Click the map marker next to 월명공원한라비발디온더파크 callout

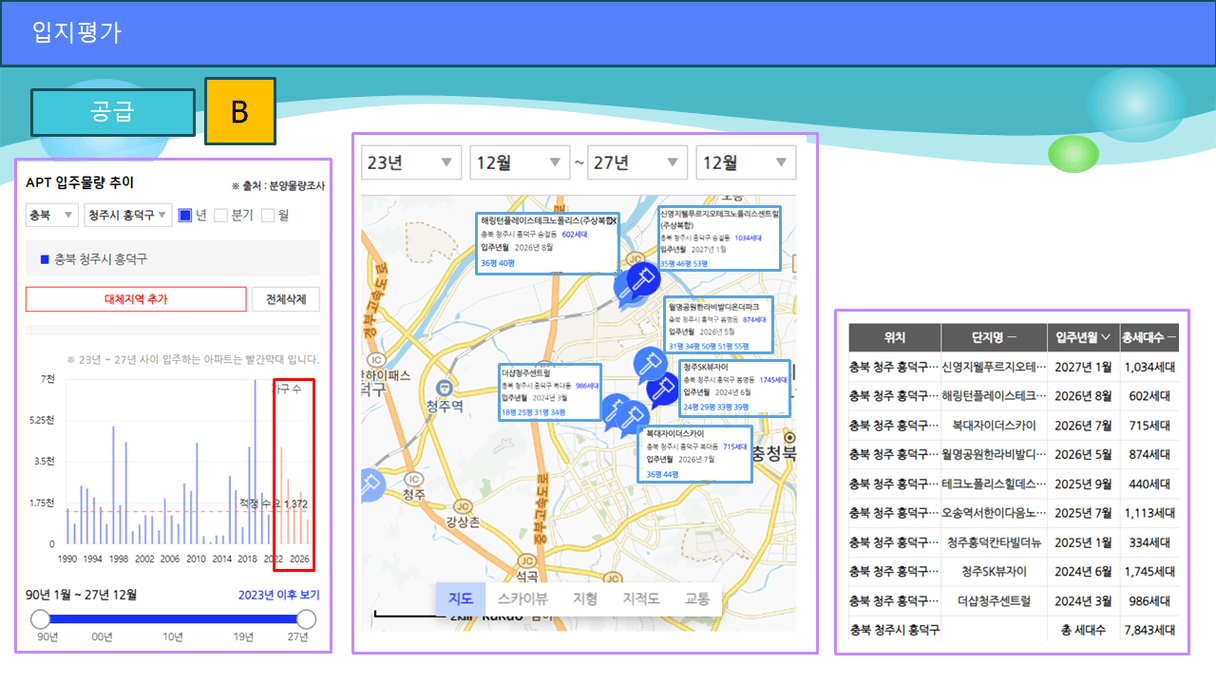click(650, 363)
